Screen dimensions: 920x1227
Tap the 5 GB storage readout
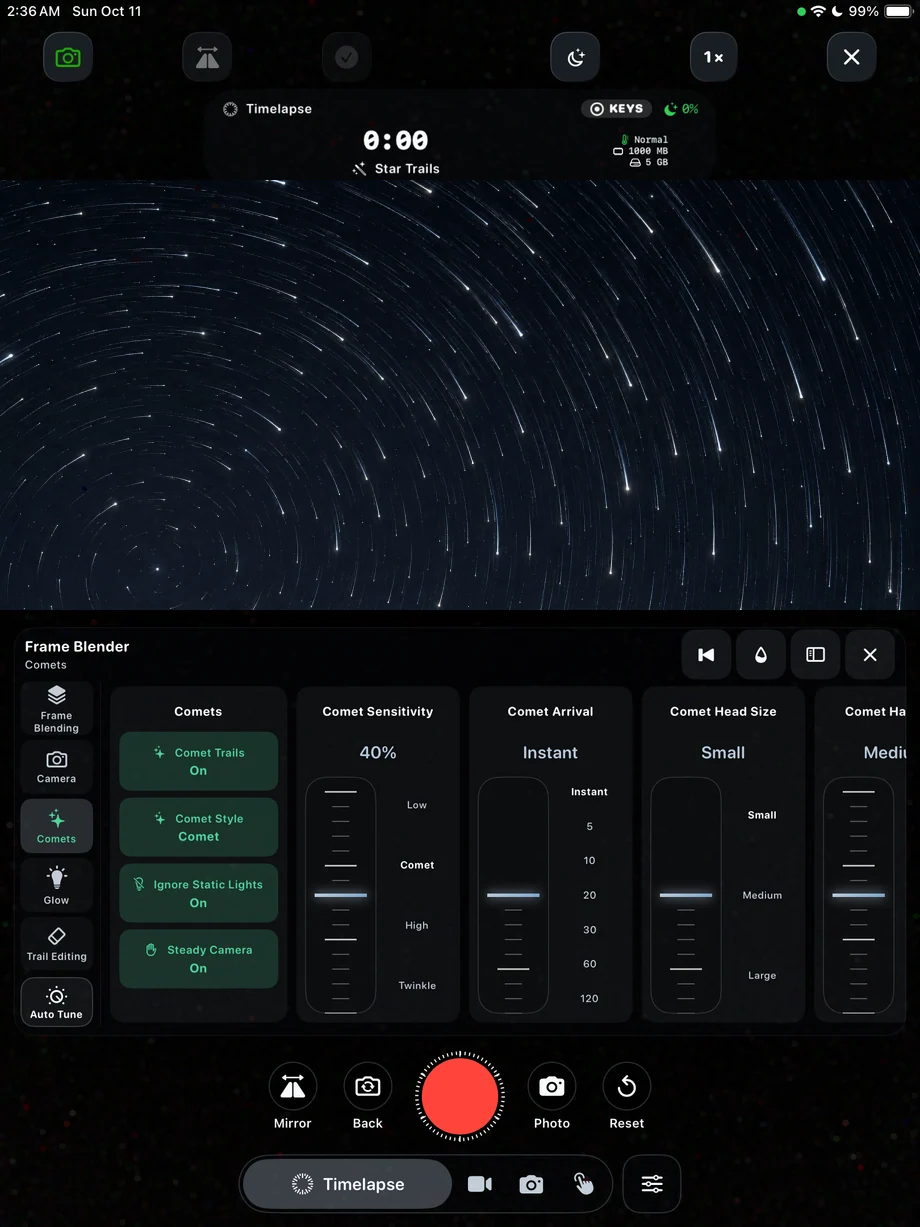point(649,162)
